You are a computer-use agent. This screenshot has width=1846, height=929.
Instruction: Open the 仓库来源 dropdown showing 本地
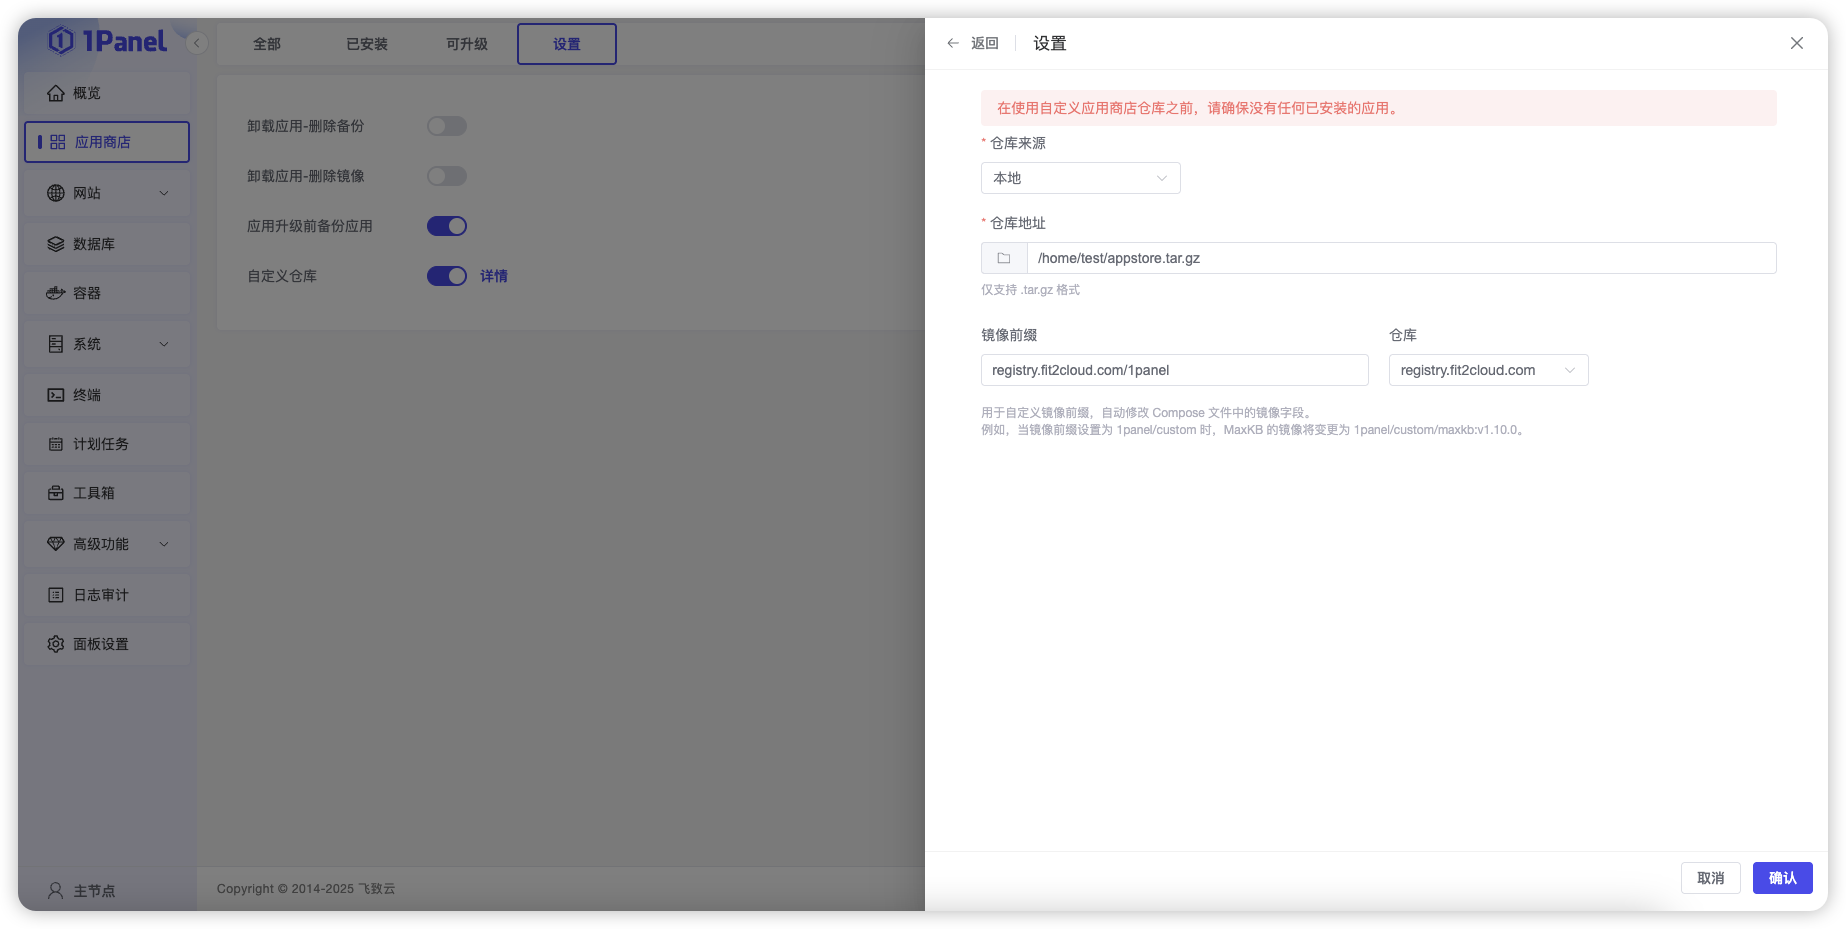click(x=1080, y=177)
